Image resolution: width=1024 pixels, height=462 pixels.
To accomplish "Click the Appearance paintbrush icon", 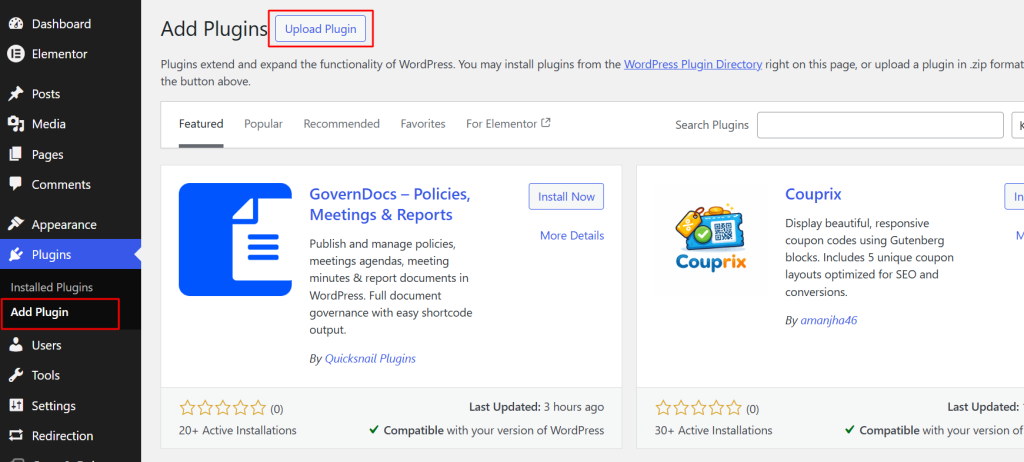I will coord(16,225).
